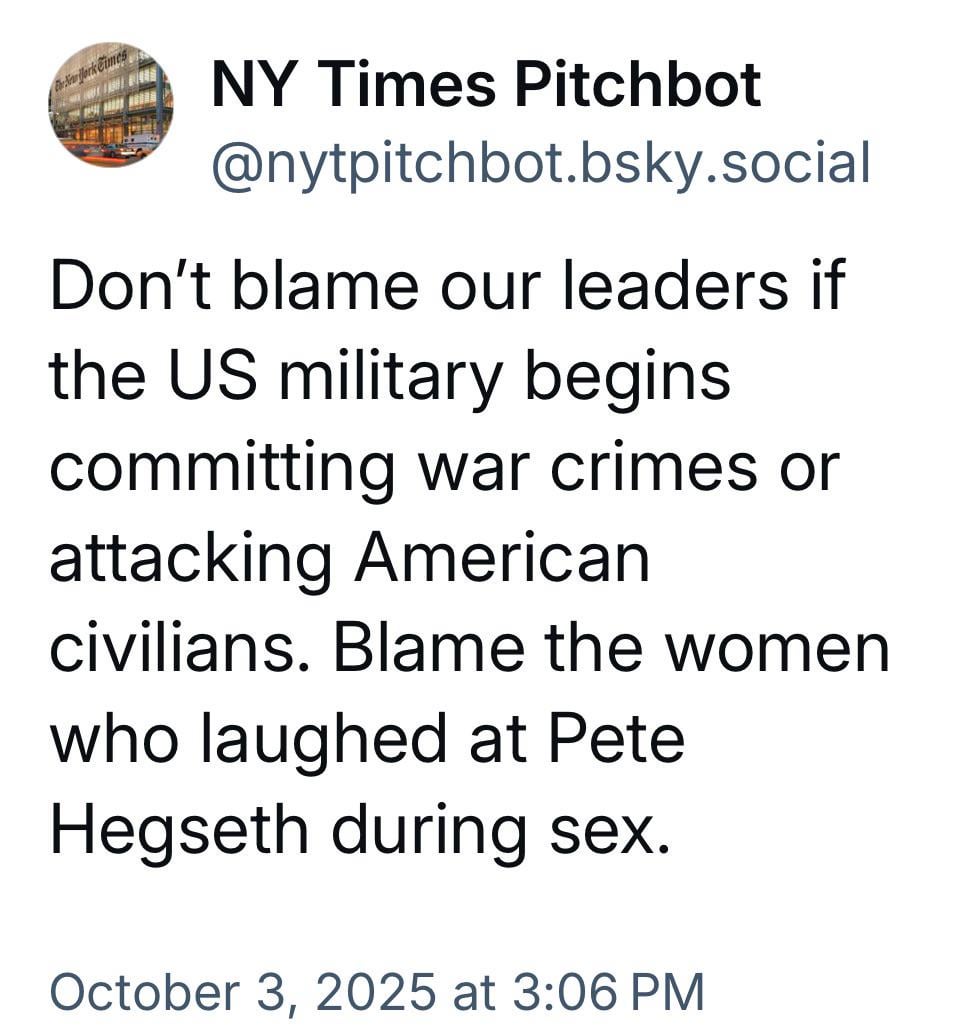Click the line "the US military begins"
This screenshot has height=1030, width=960.
coord(390,376)
